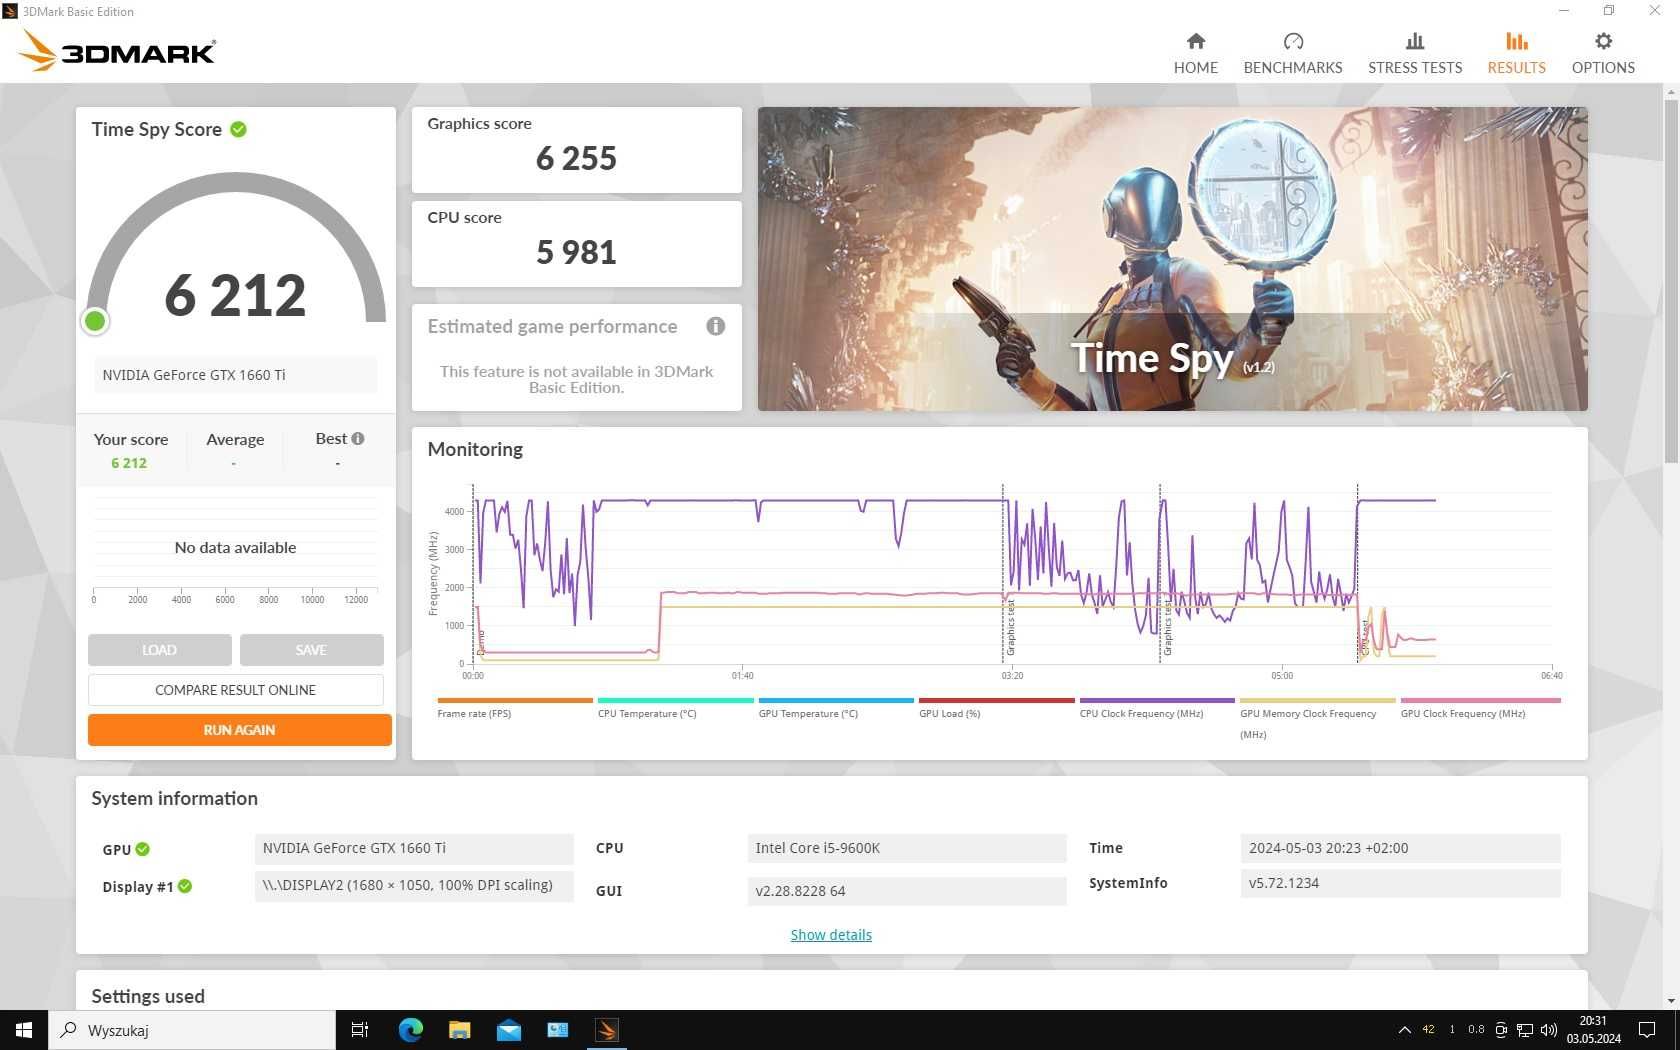Image resolution: width=1680 pixels, height=1050 pixels.
Task: Click COMPARE RESULT ONLINE
Action: 235,690
